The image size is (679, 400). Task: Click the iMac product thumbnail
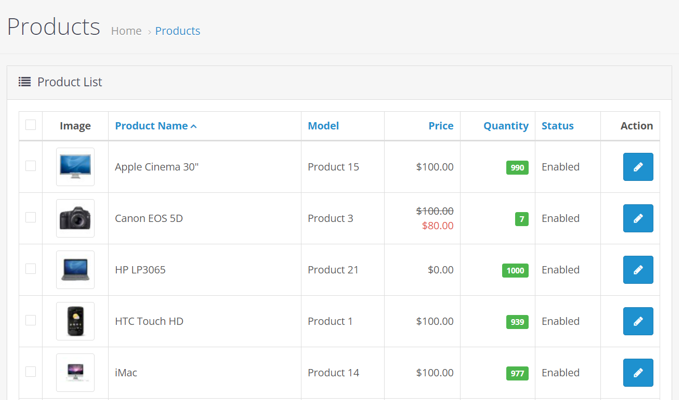[75, 373]
